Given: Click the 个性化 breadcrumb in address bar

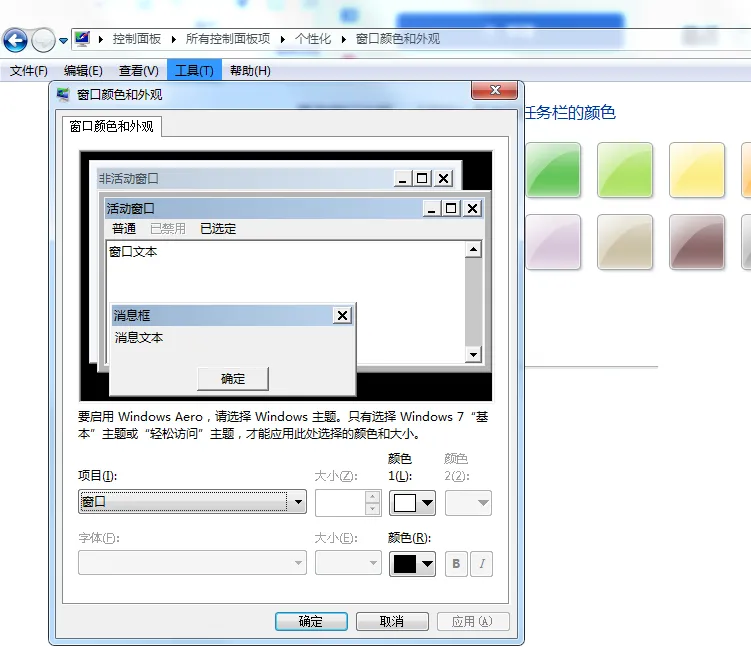Looking at the screenshot, I should pyautogui.click(x=312, y=39).
